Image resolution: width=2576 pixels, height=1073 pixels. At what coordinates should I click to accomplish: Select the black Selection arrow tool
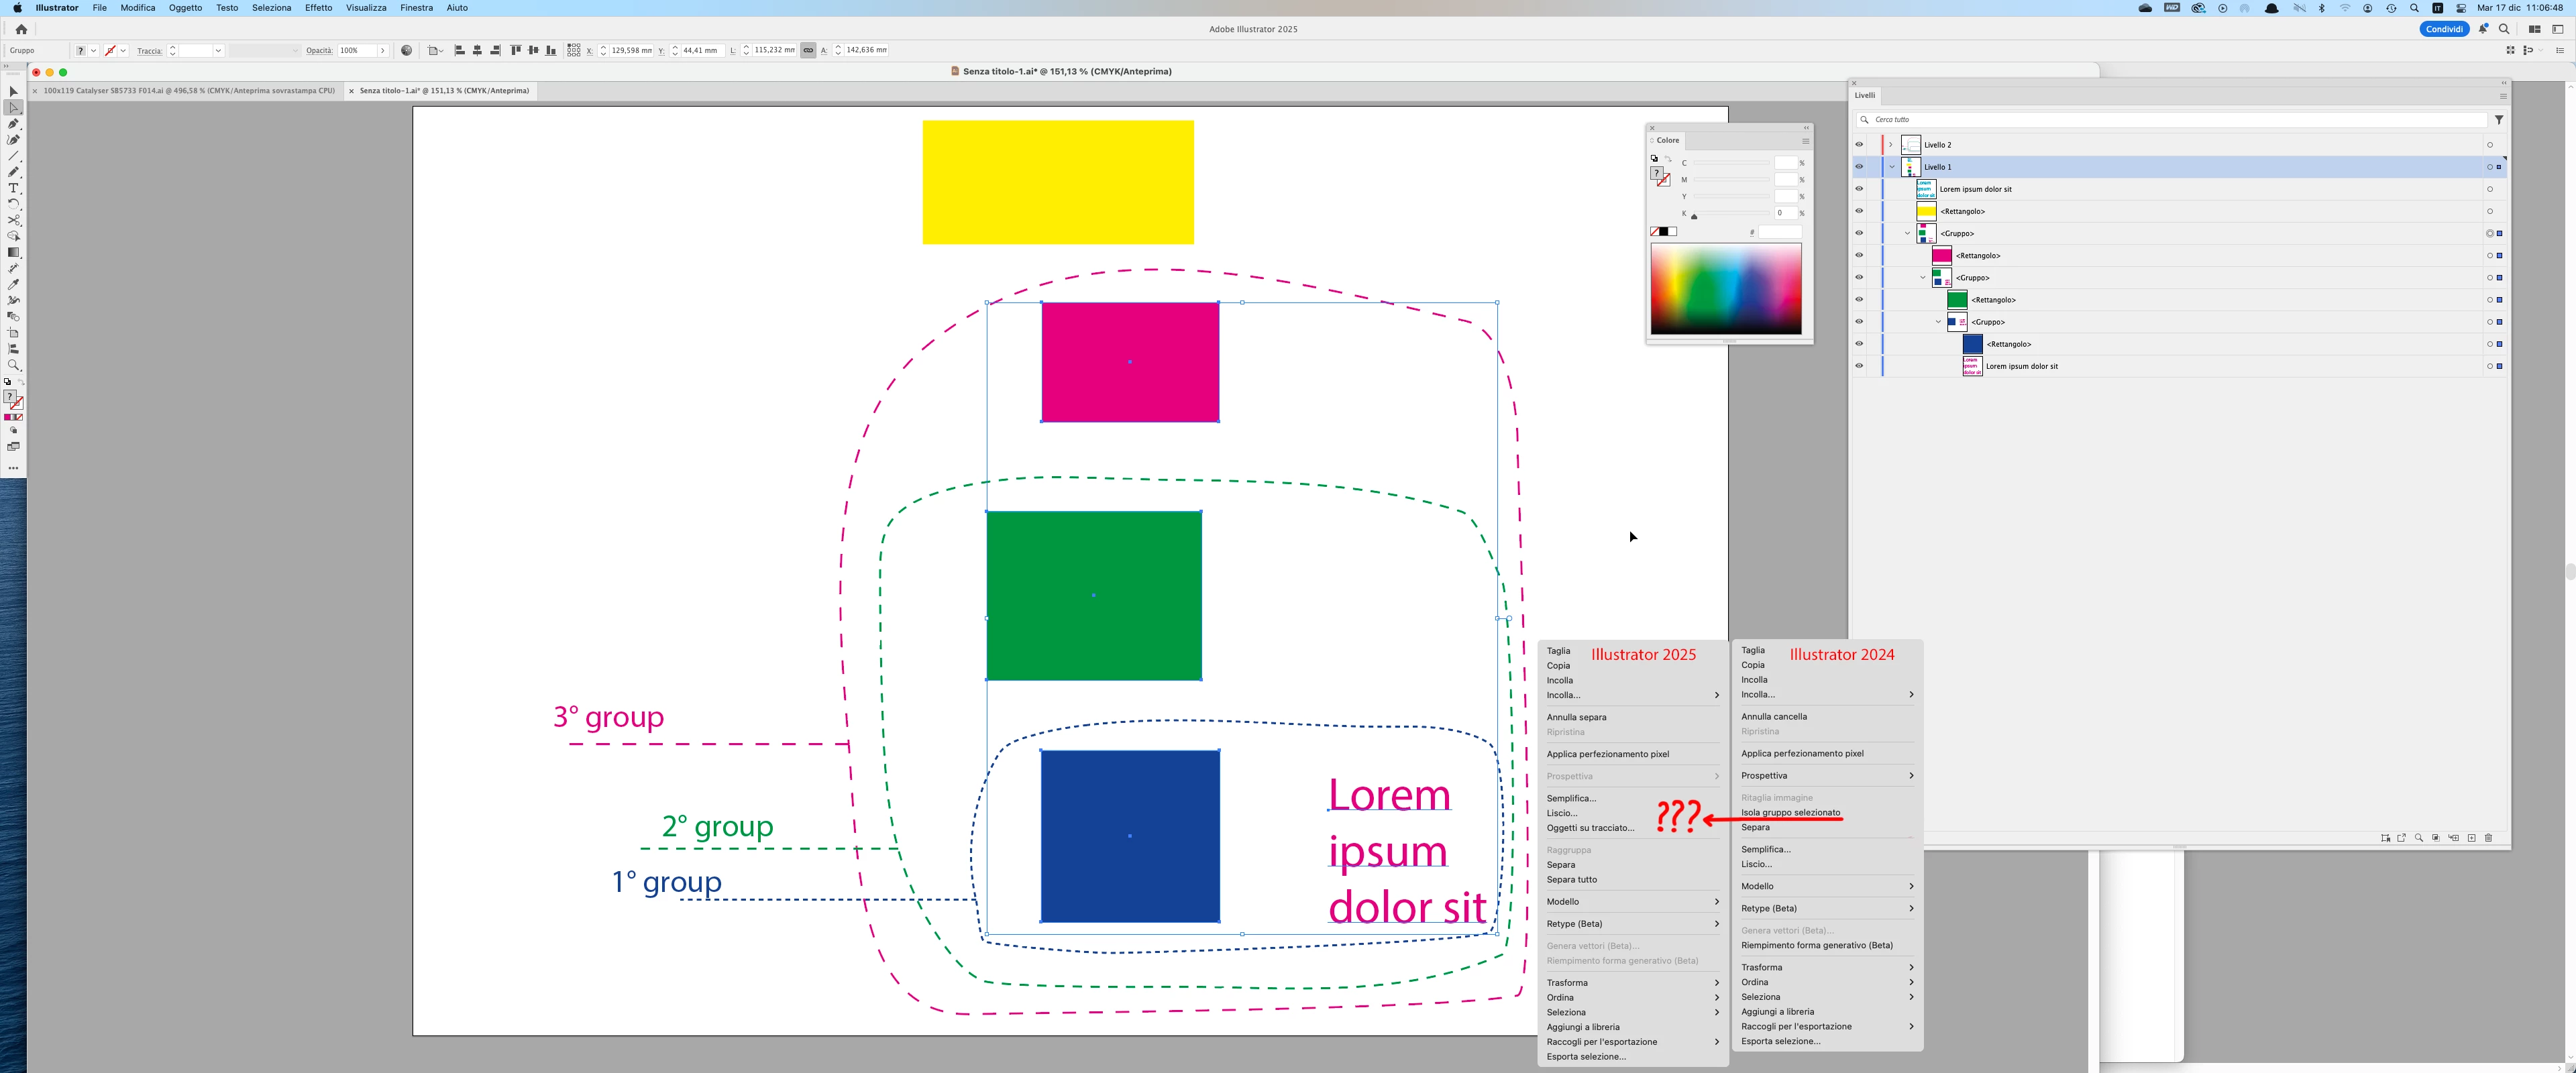[x=14, y=91]
